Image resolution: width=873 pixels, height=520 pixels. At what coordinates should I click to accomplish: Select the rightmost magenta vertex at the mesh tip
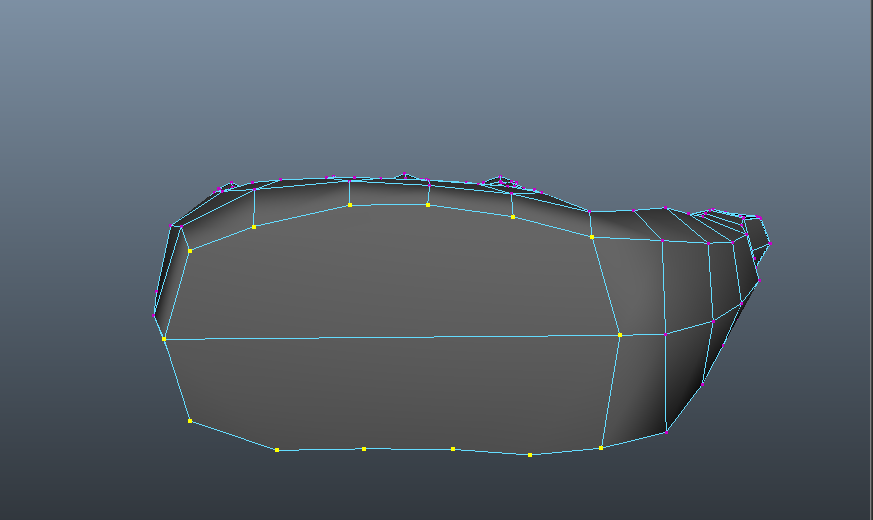pyautogui.click(x=769, y=243)
